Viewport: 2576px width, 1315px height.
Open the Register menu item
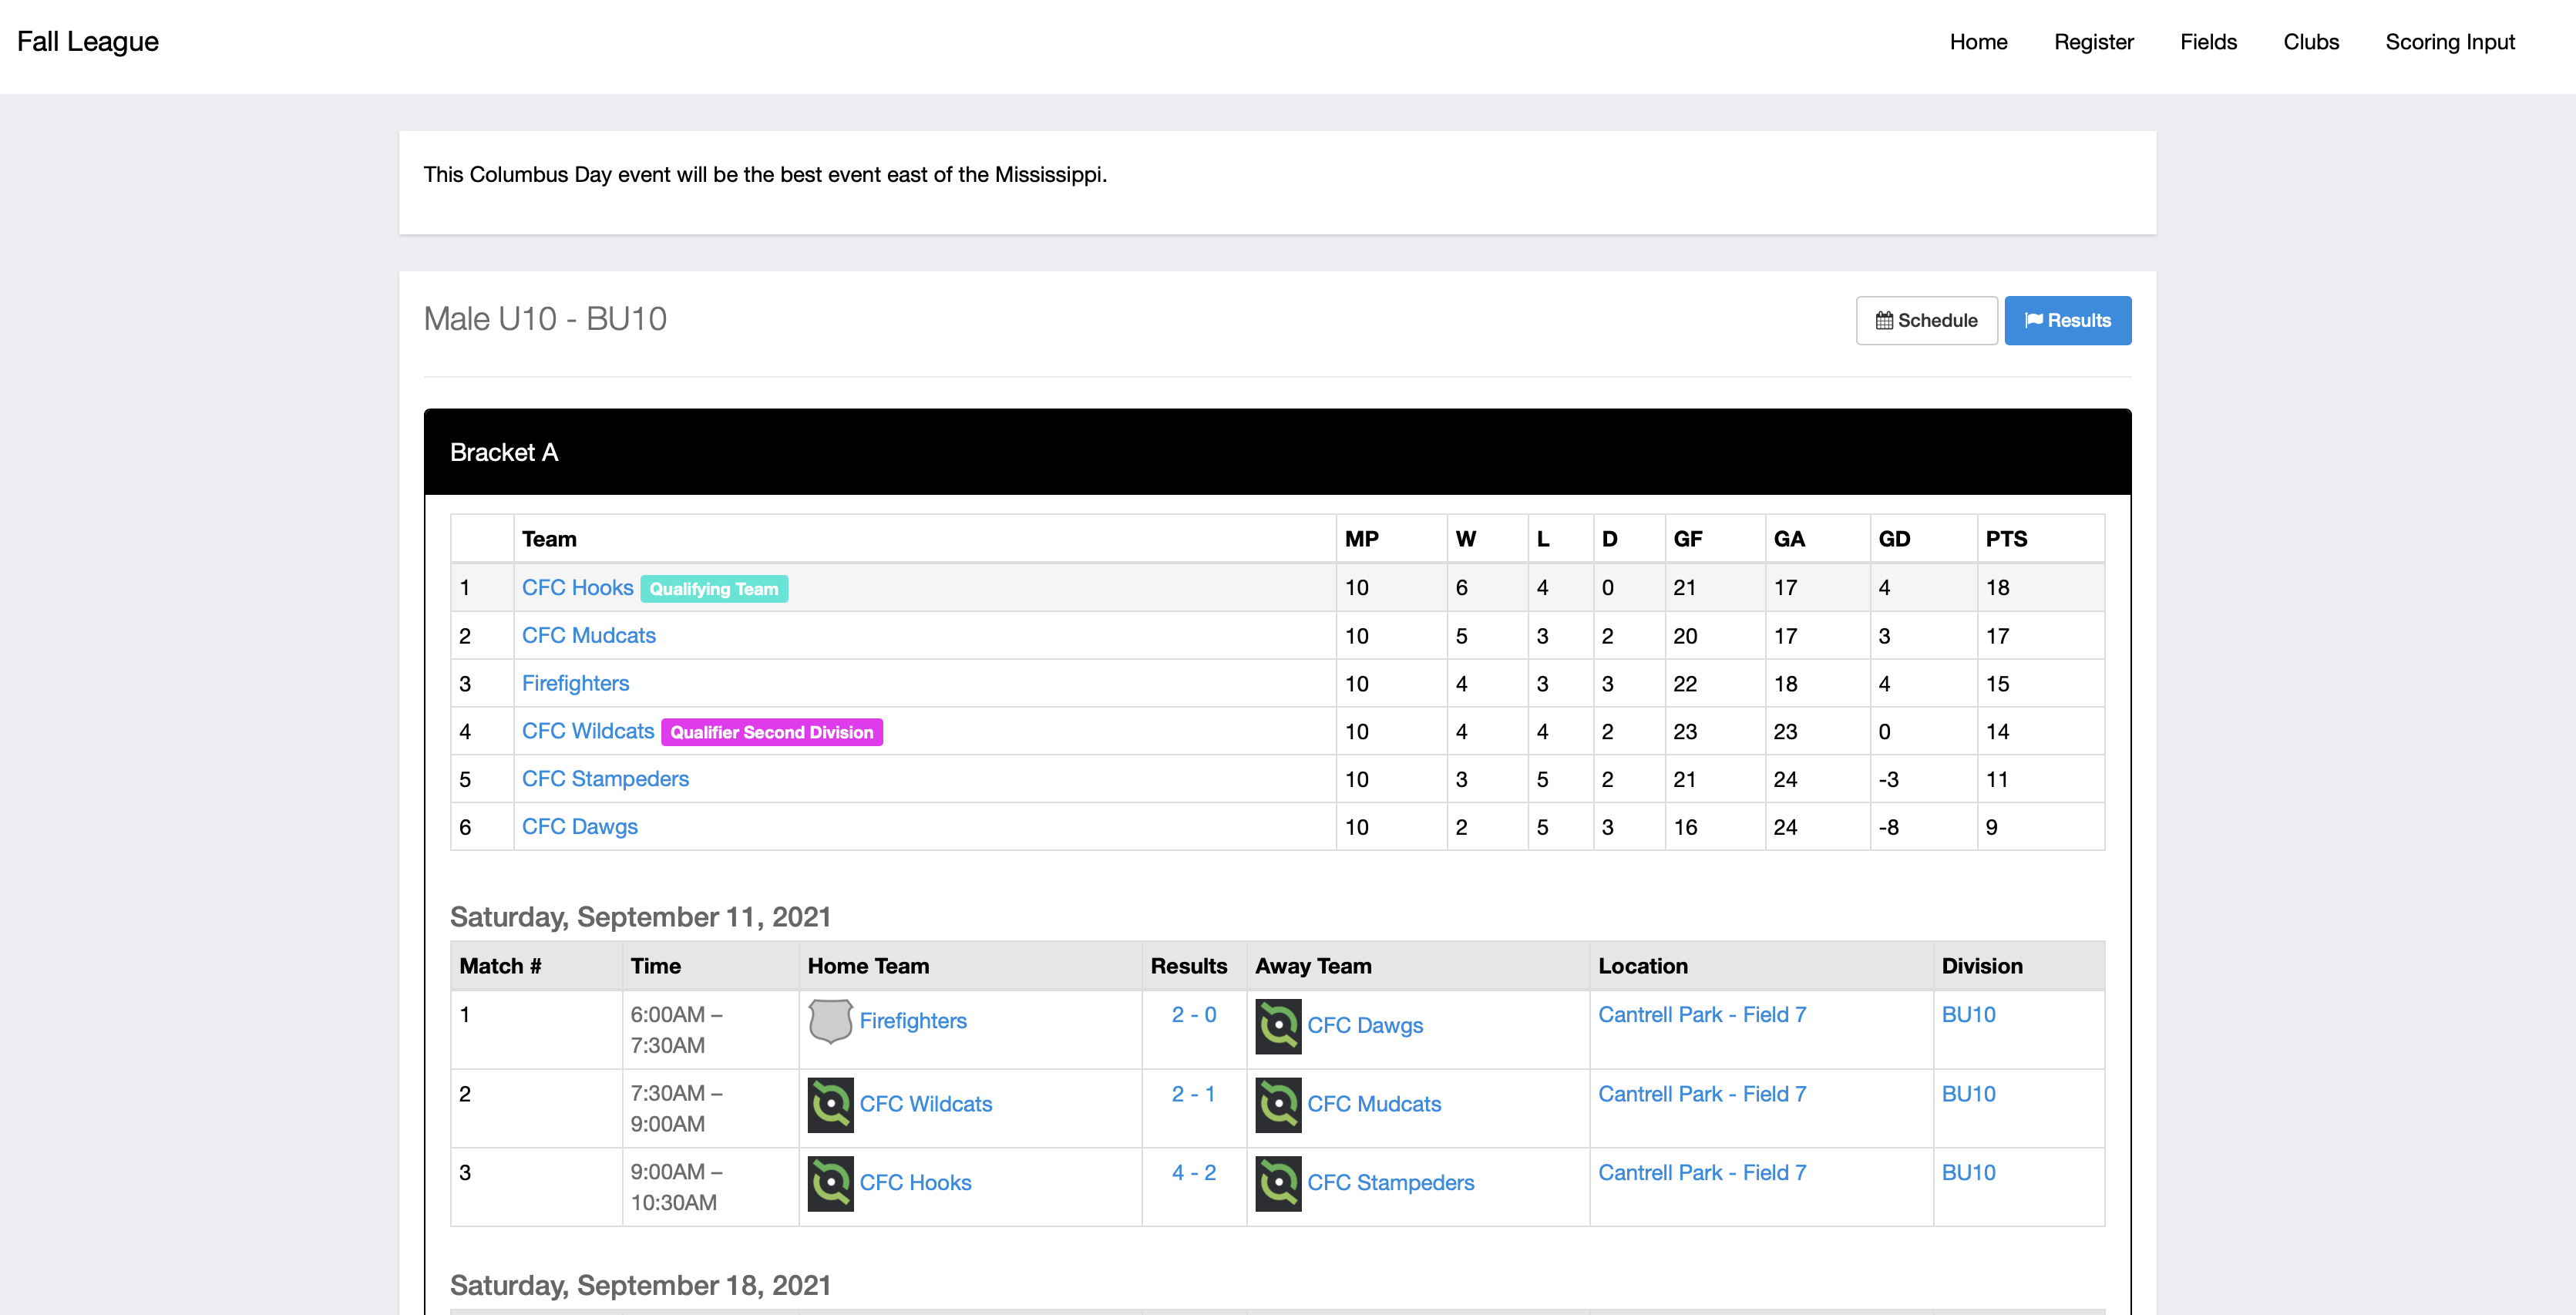click(x=2093, y=42)
